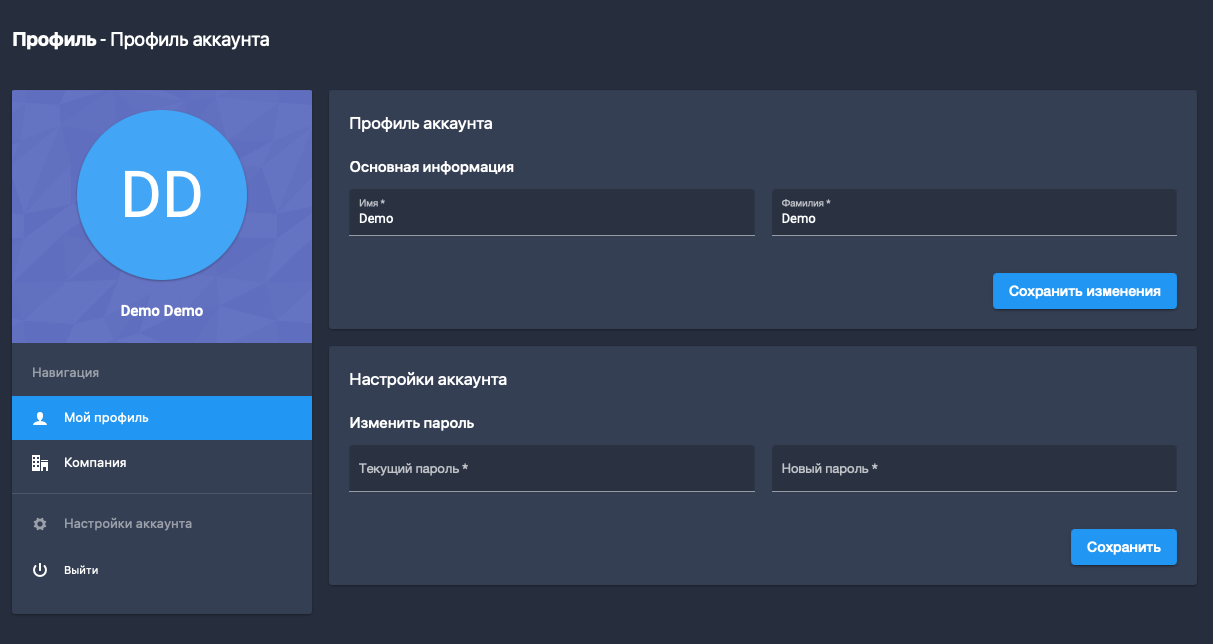This screenshot has width=1213, height=644.
Task: Click the person icon beside Мой профиль
Action: click(x=40, y=418)
